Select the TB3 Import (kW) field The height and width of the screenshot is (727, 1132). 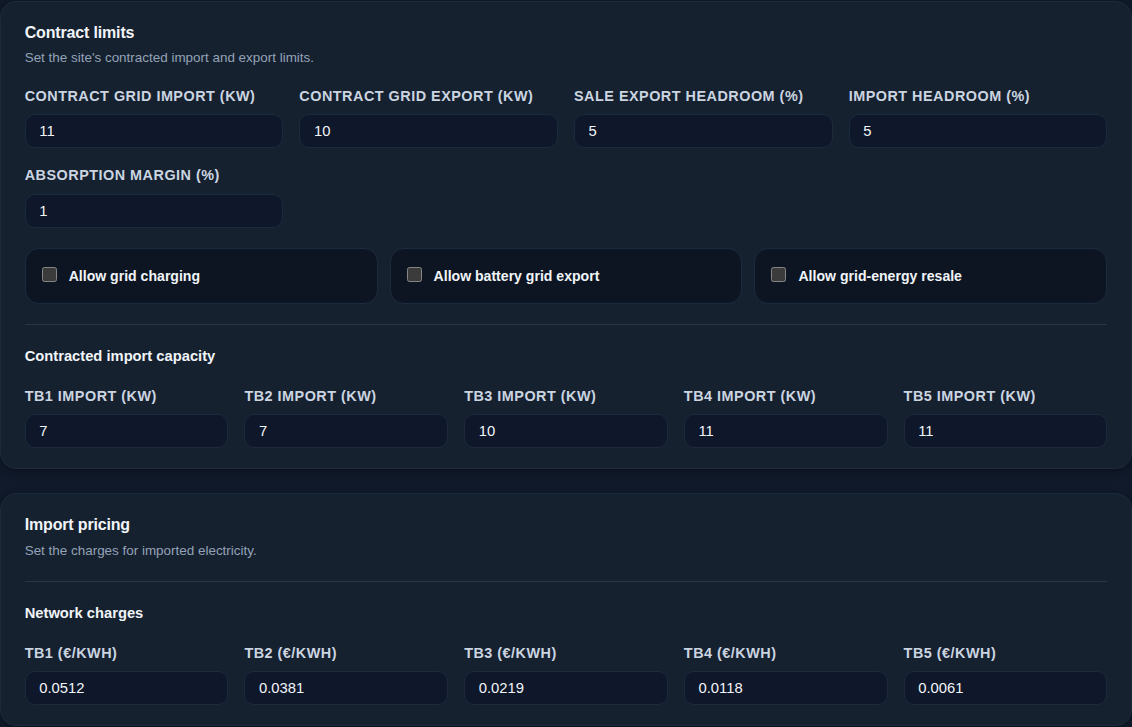pyautogui.click(x=566, y=431)
